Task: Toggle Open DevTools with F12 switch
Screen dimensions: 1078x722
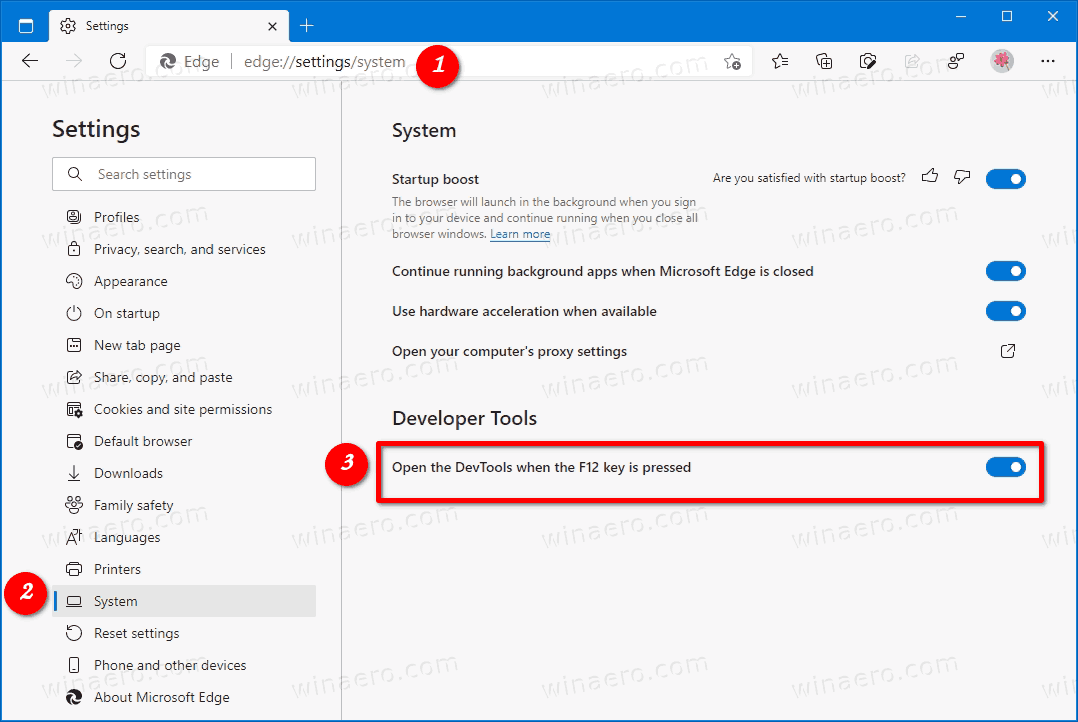Action: coord(1006,467)
